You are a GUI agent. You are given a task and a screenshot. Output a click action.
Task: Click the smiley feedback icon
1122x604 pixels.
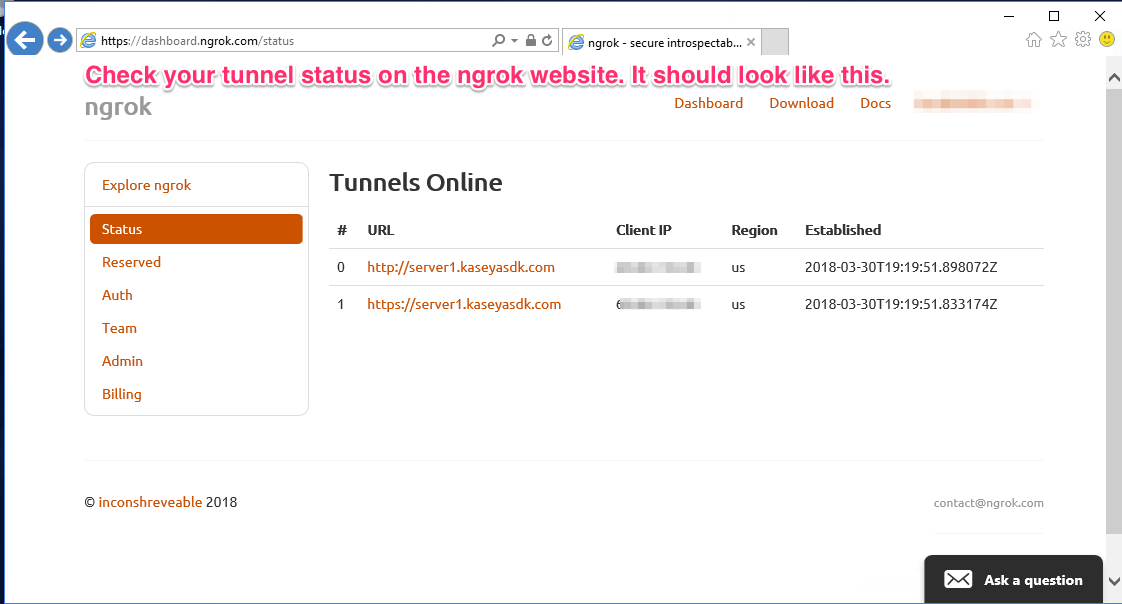click(1107, 39)
